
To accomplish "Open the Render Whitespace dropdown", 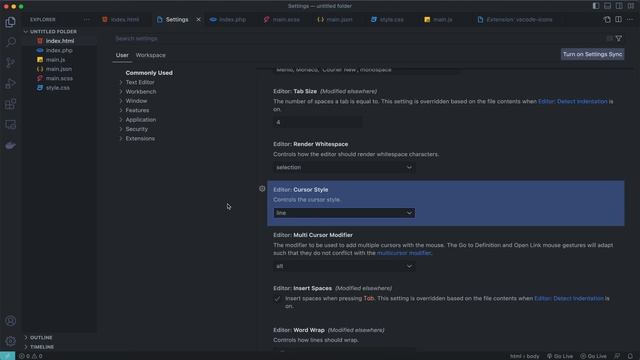I will pos(344,167).
